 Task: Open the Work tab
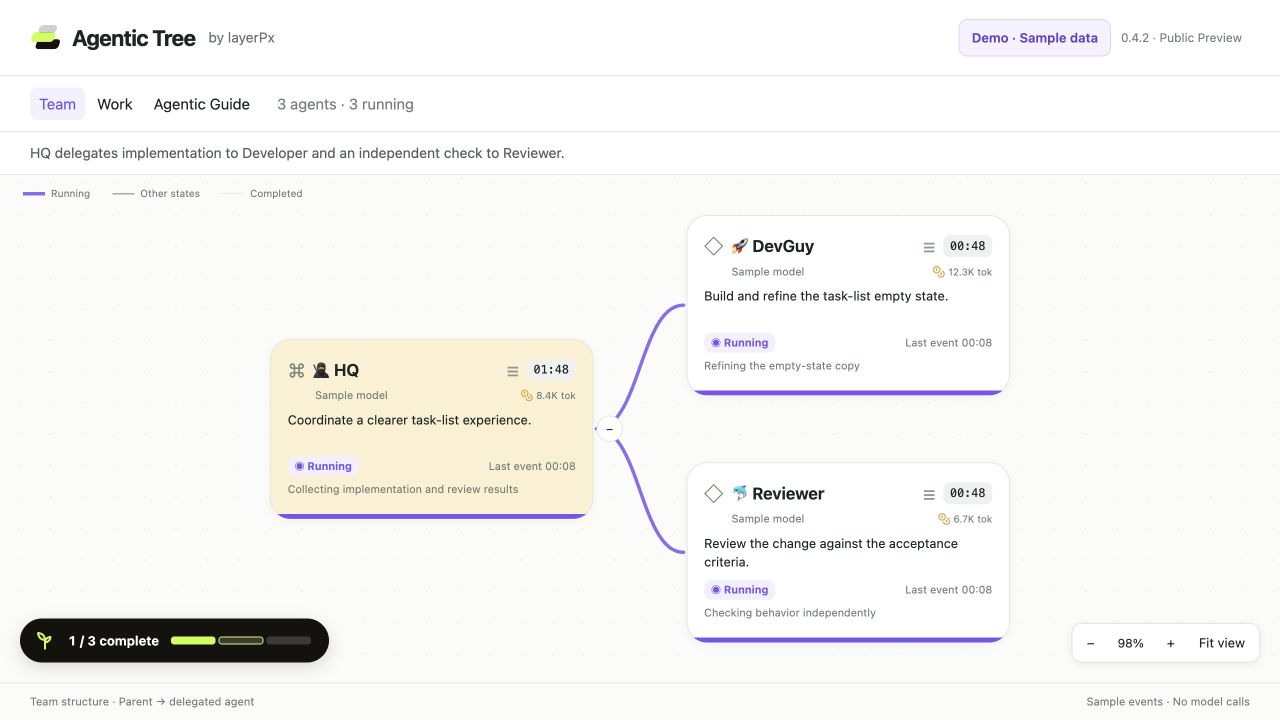tap(115, 104)
